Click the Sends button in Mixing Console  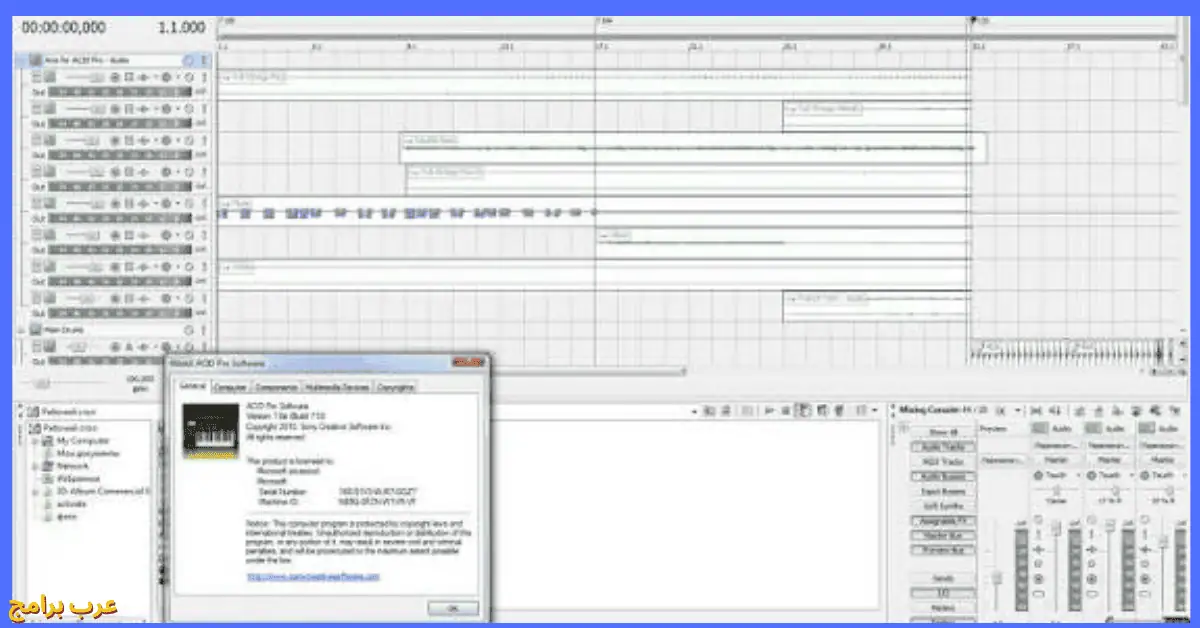(x=942, y=578)
